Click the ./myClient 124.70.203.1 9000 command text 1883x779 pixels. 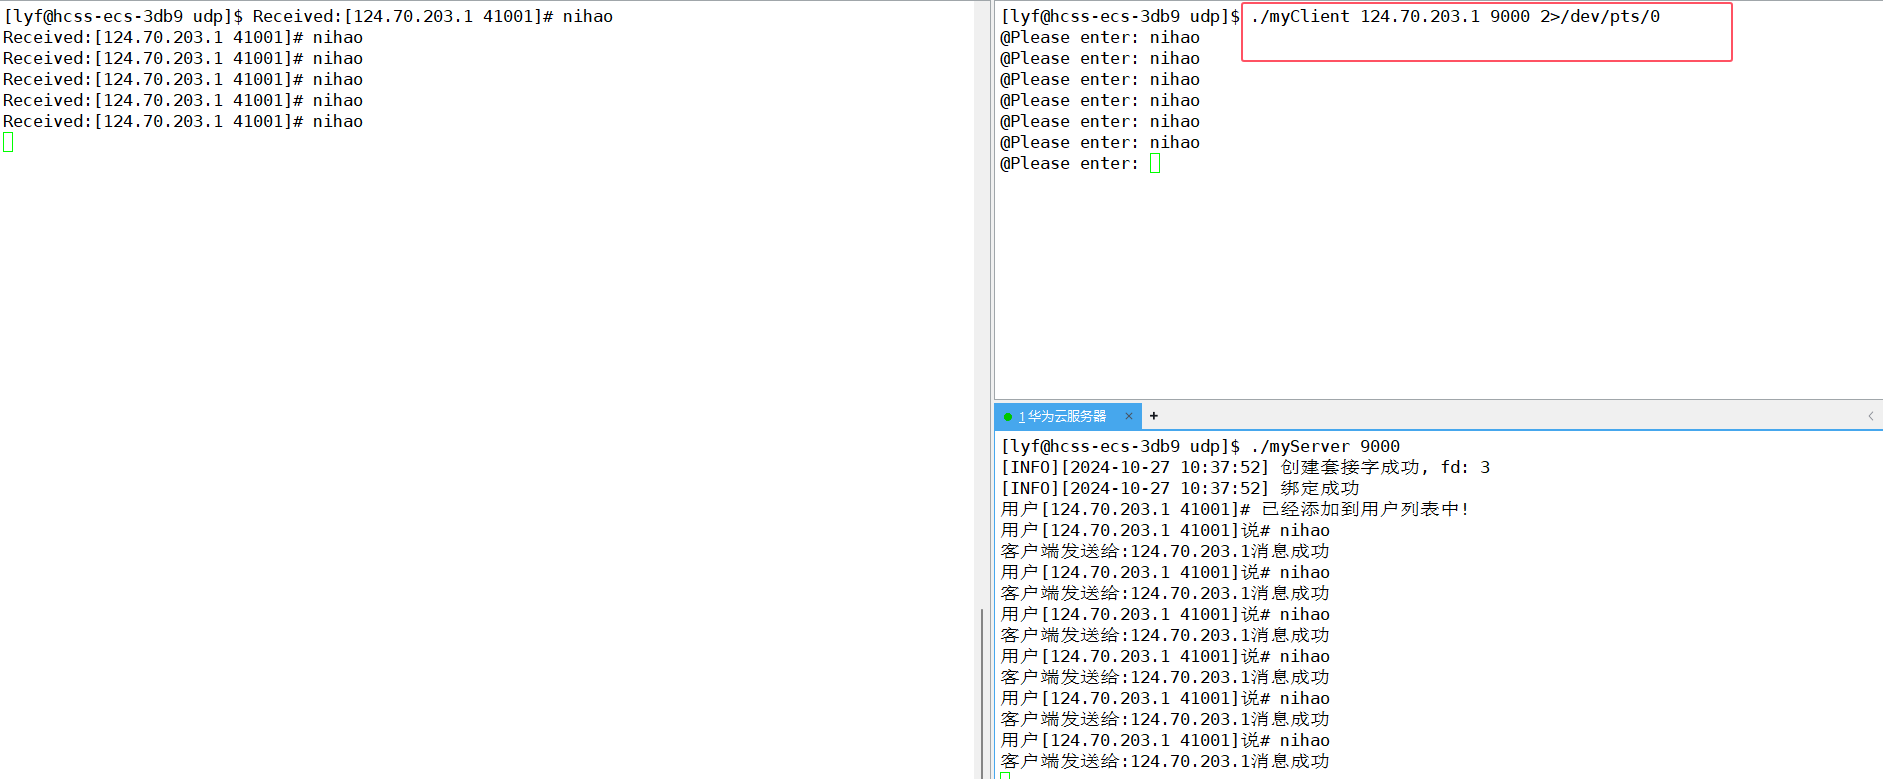(x=1455, y=16)
